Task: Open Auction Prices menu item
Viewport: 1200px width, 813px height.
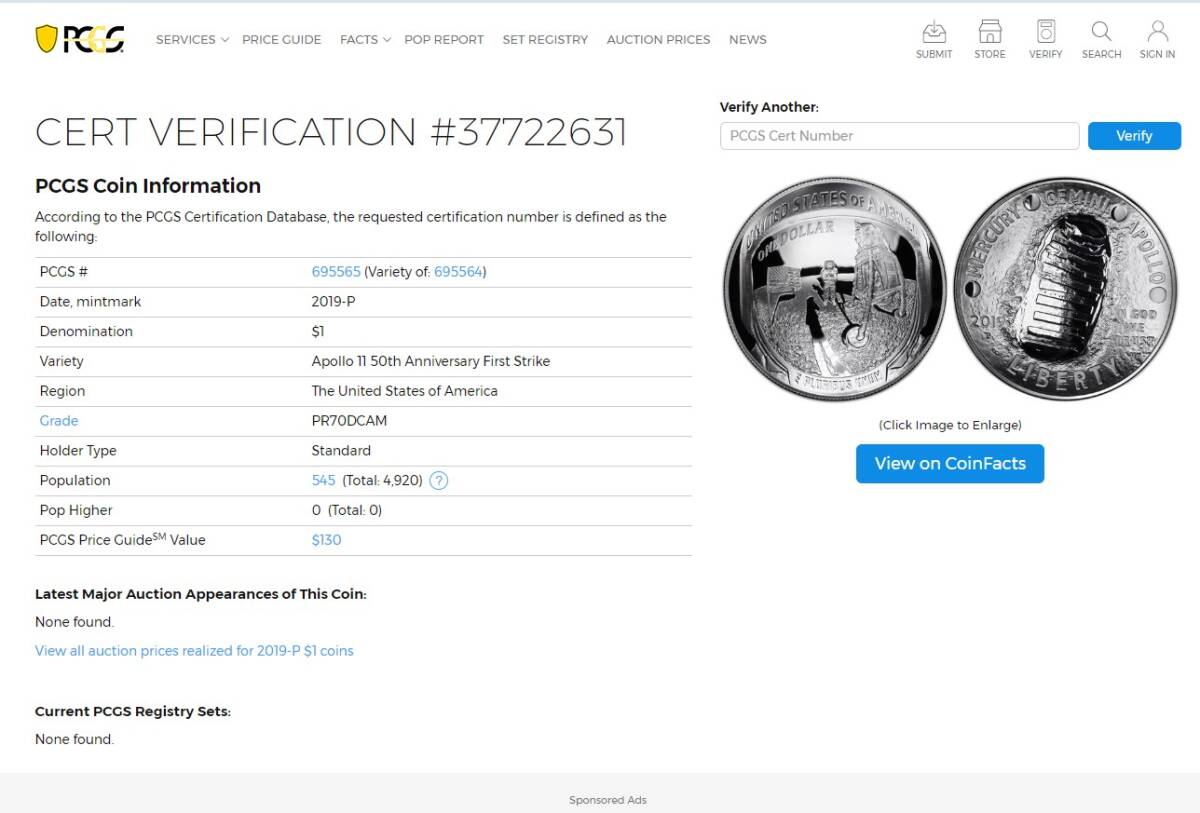Action: click(x=658, y=40)
